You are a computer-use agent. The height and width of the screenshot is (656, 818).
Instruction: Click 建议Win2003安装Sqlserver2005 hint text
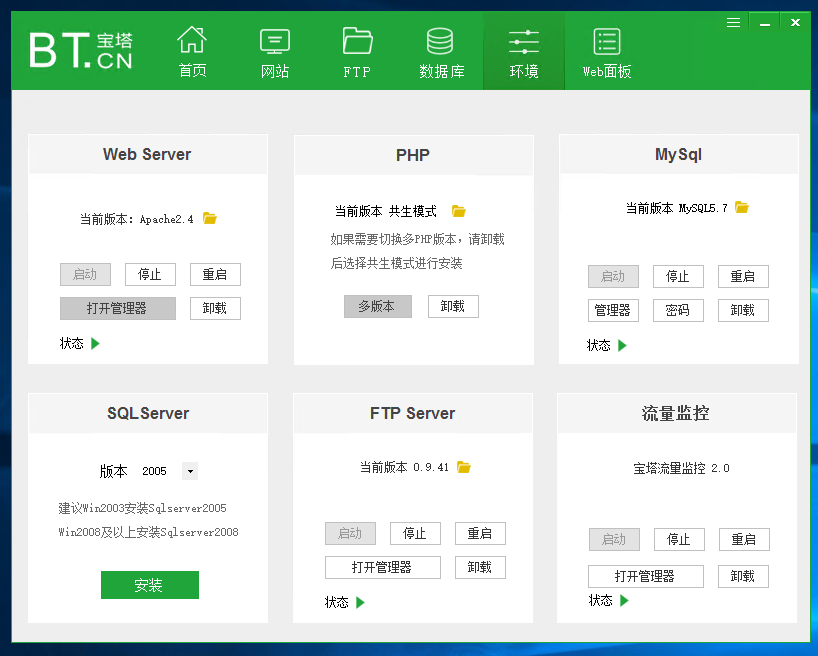click(142, 508)
